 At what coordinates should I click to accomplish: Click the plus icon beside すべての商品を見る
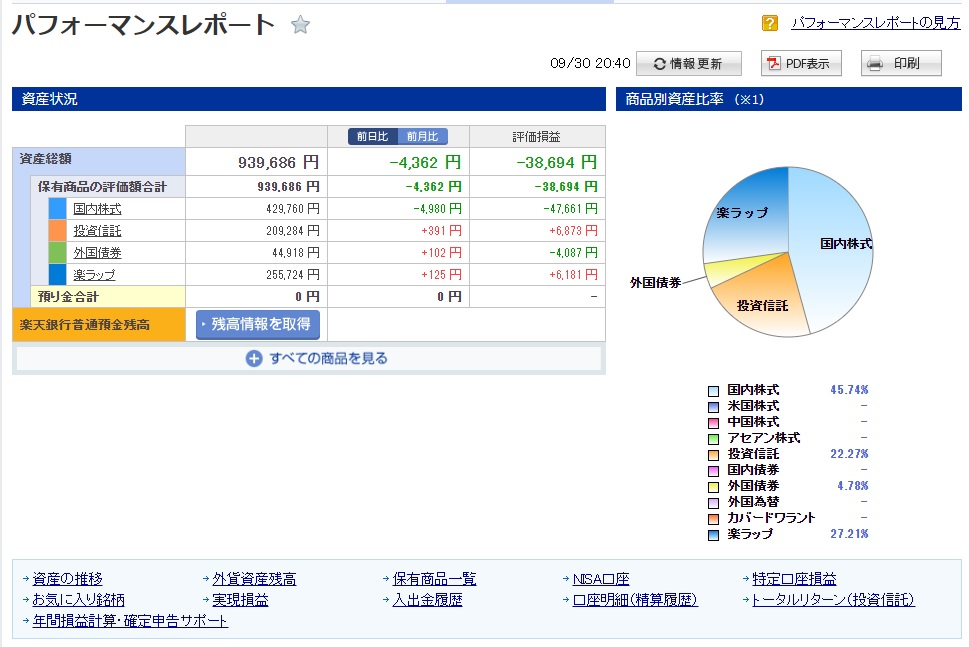pyautogui.click(x=254, y=358)
